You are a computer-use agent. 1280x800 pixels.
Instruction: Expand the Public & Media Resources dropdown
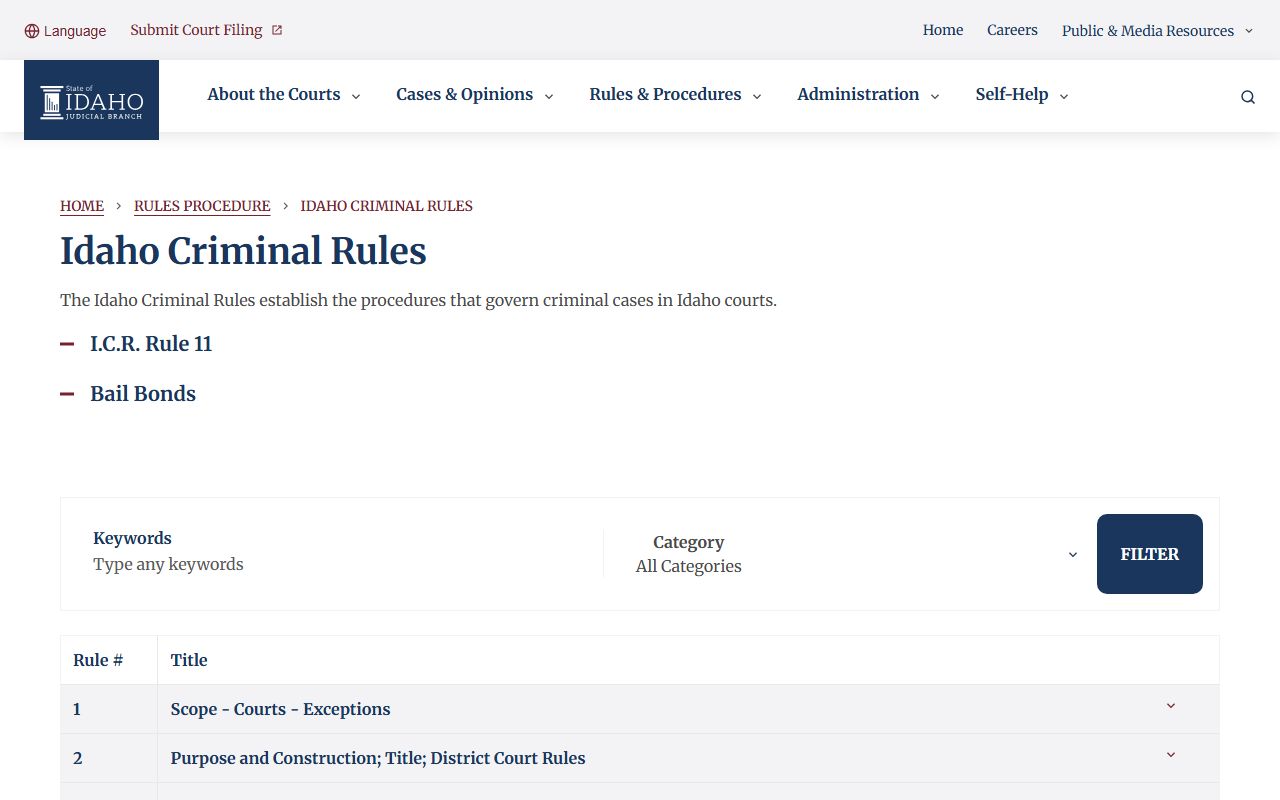pos(1157,31)
